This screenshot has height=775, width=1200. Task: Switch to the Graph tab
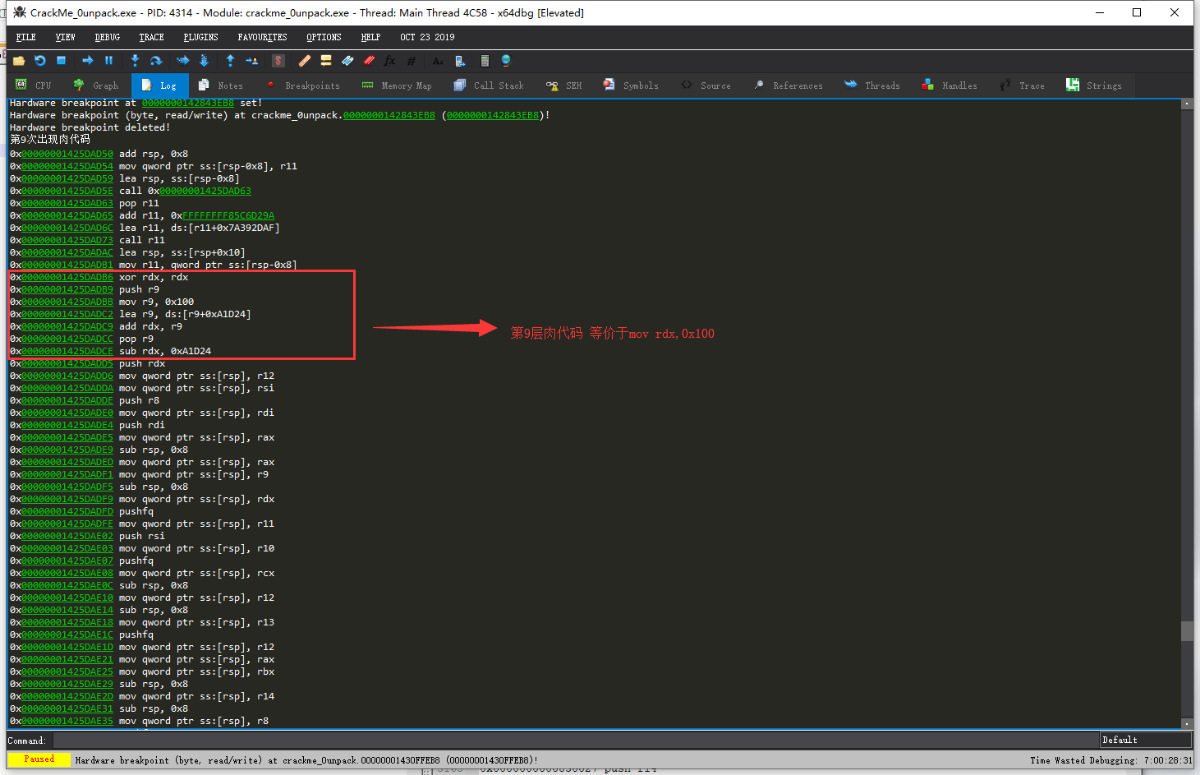point(96,86)
